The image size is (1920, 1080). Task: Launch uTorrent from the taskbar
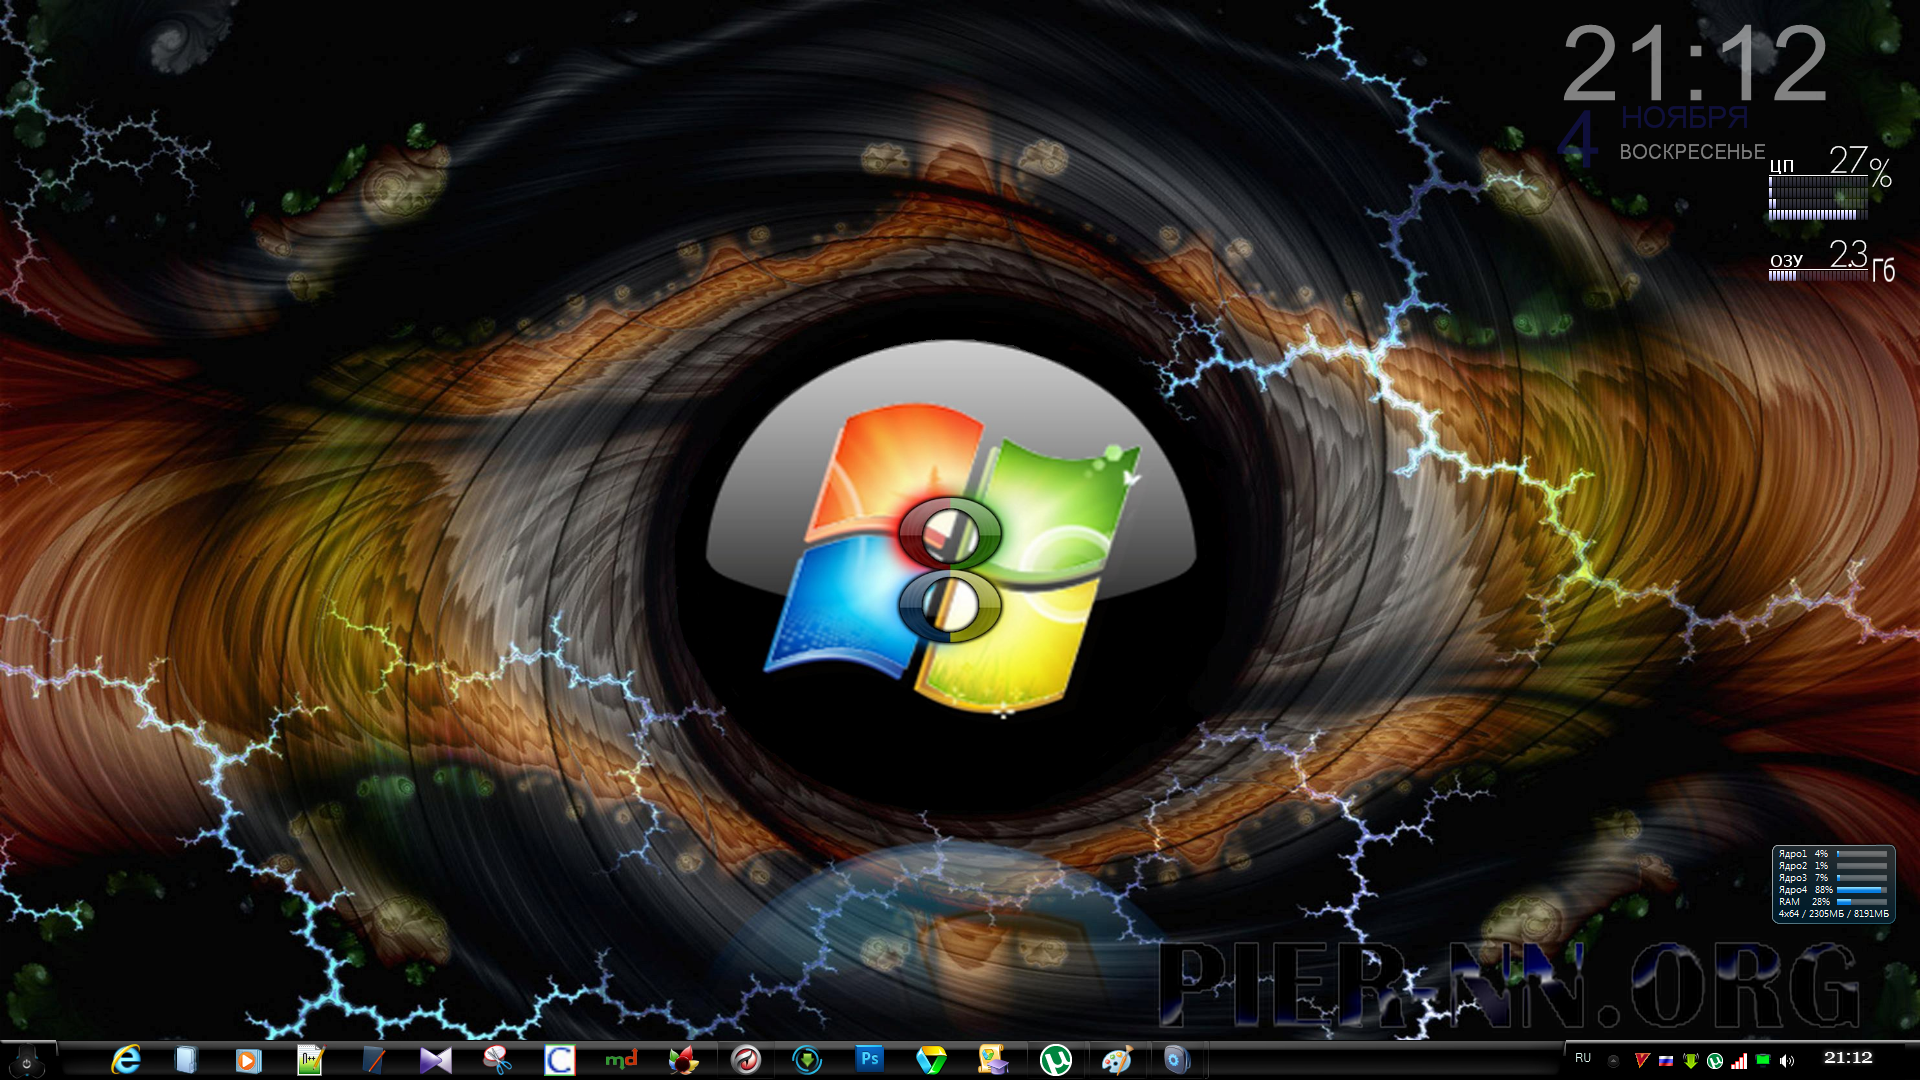pyautogui.click(x=1055, y=1060)
